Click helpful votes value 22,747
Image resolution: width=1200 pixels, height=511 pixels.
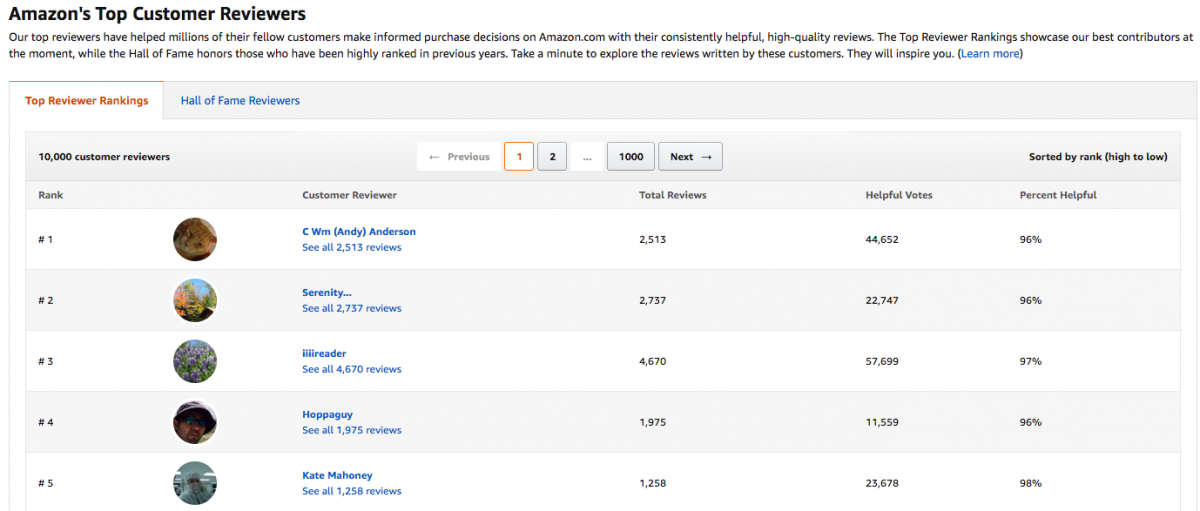click(x=882, y=301)
